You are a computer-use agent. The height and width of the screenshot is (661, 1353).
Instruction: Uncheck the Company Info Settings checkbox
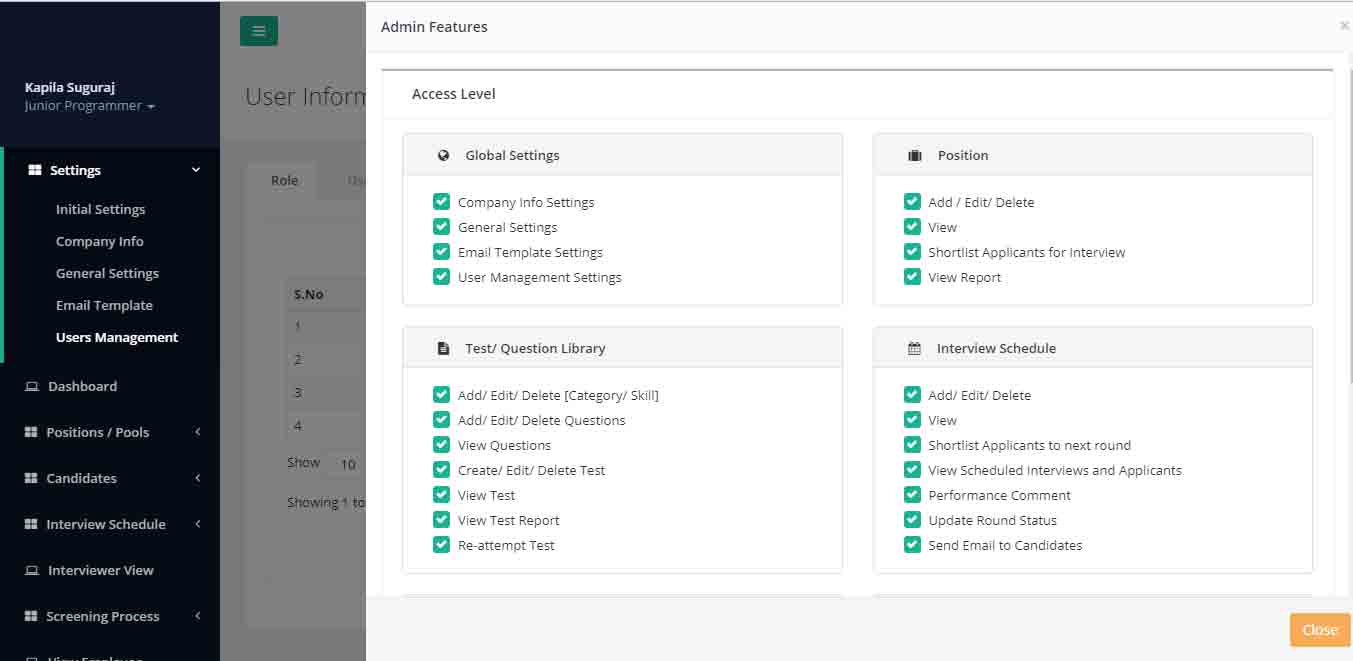coord(441,202)
